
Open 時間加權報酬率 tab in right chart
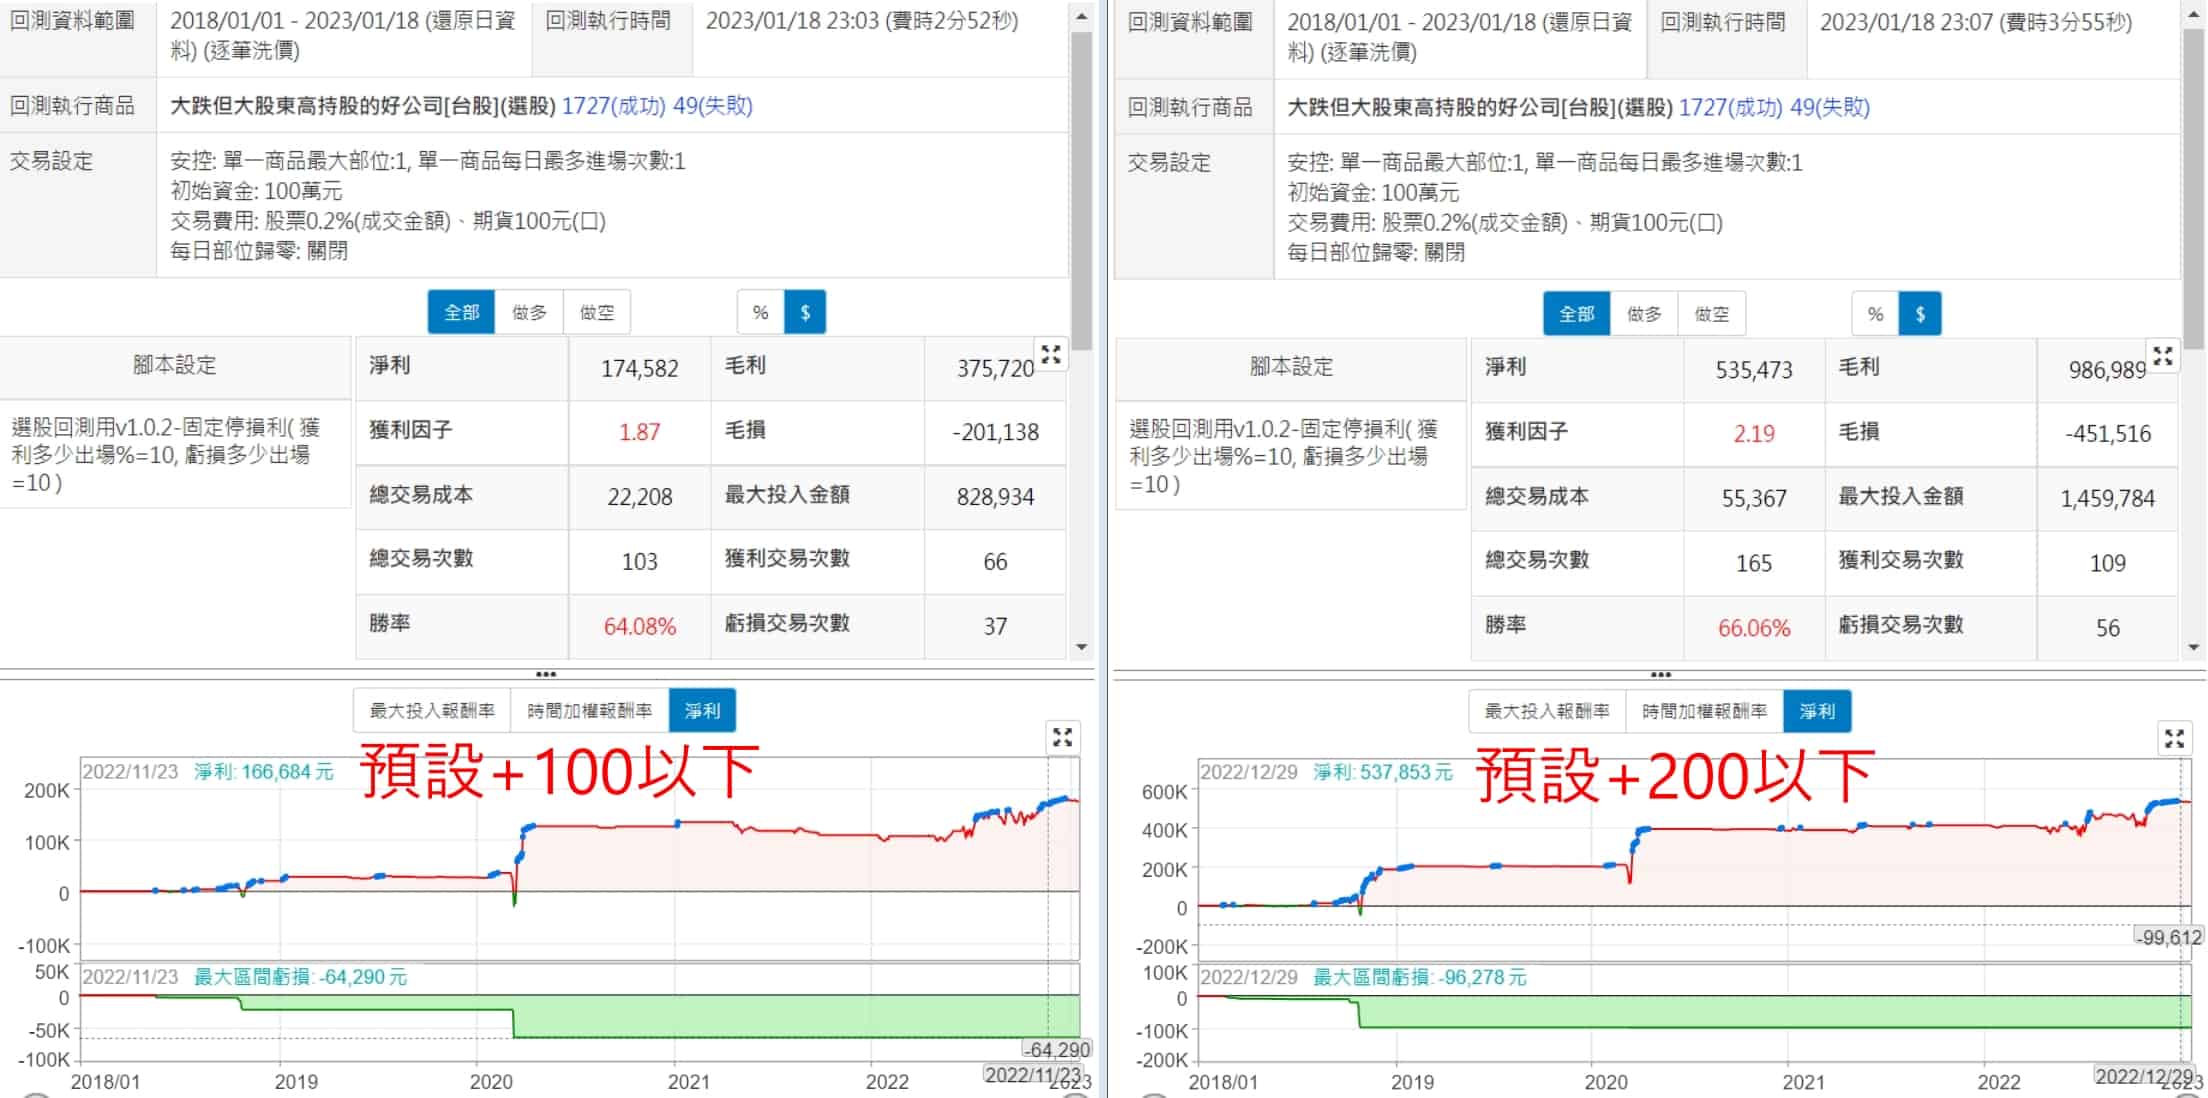[x=1704, y=712]
